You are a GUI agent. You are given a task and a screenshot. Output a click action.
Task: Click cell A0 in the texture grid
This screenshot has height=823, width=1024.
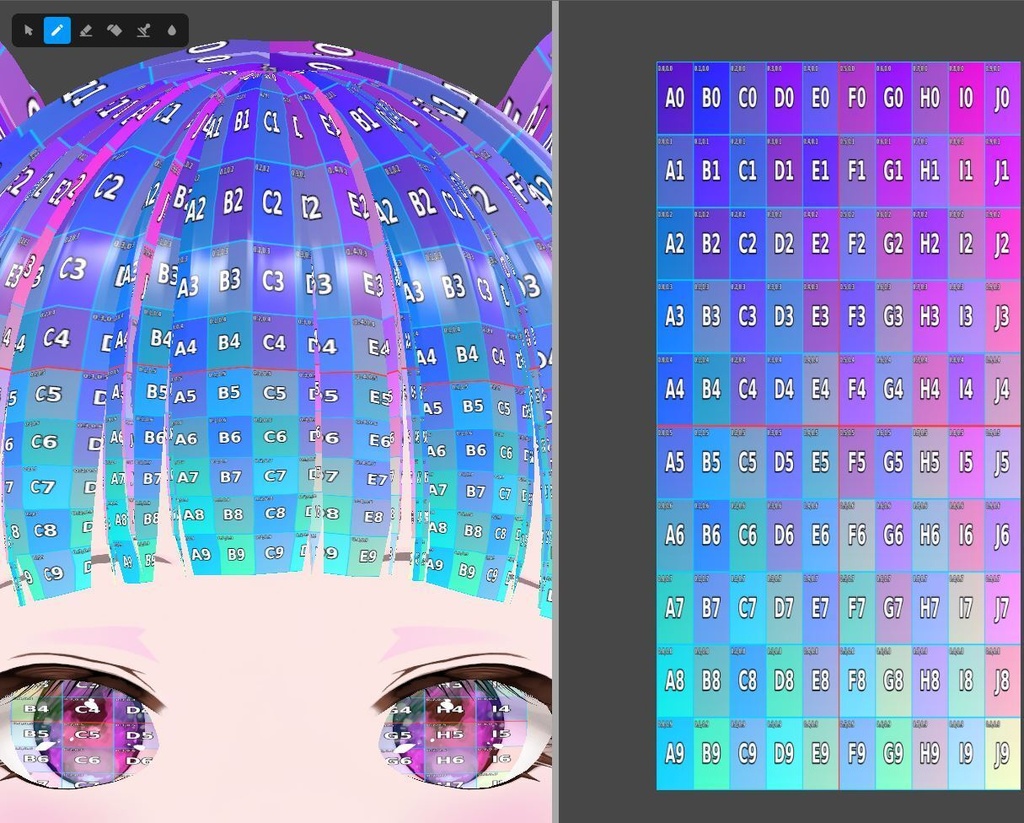coord(675,99)
